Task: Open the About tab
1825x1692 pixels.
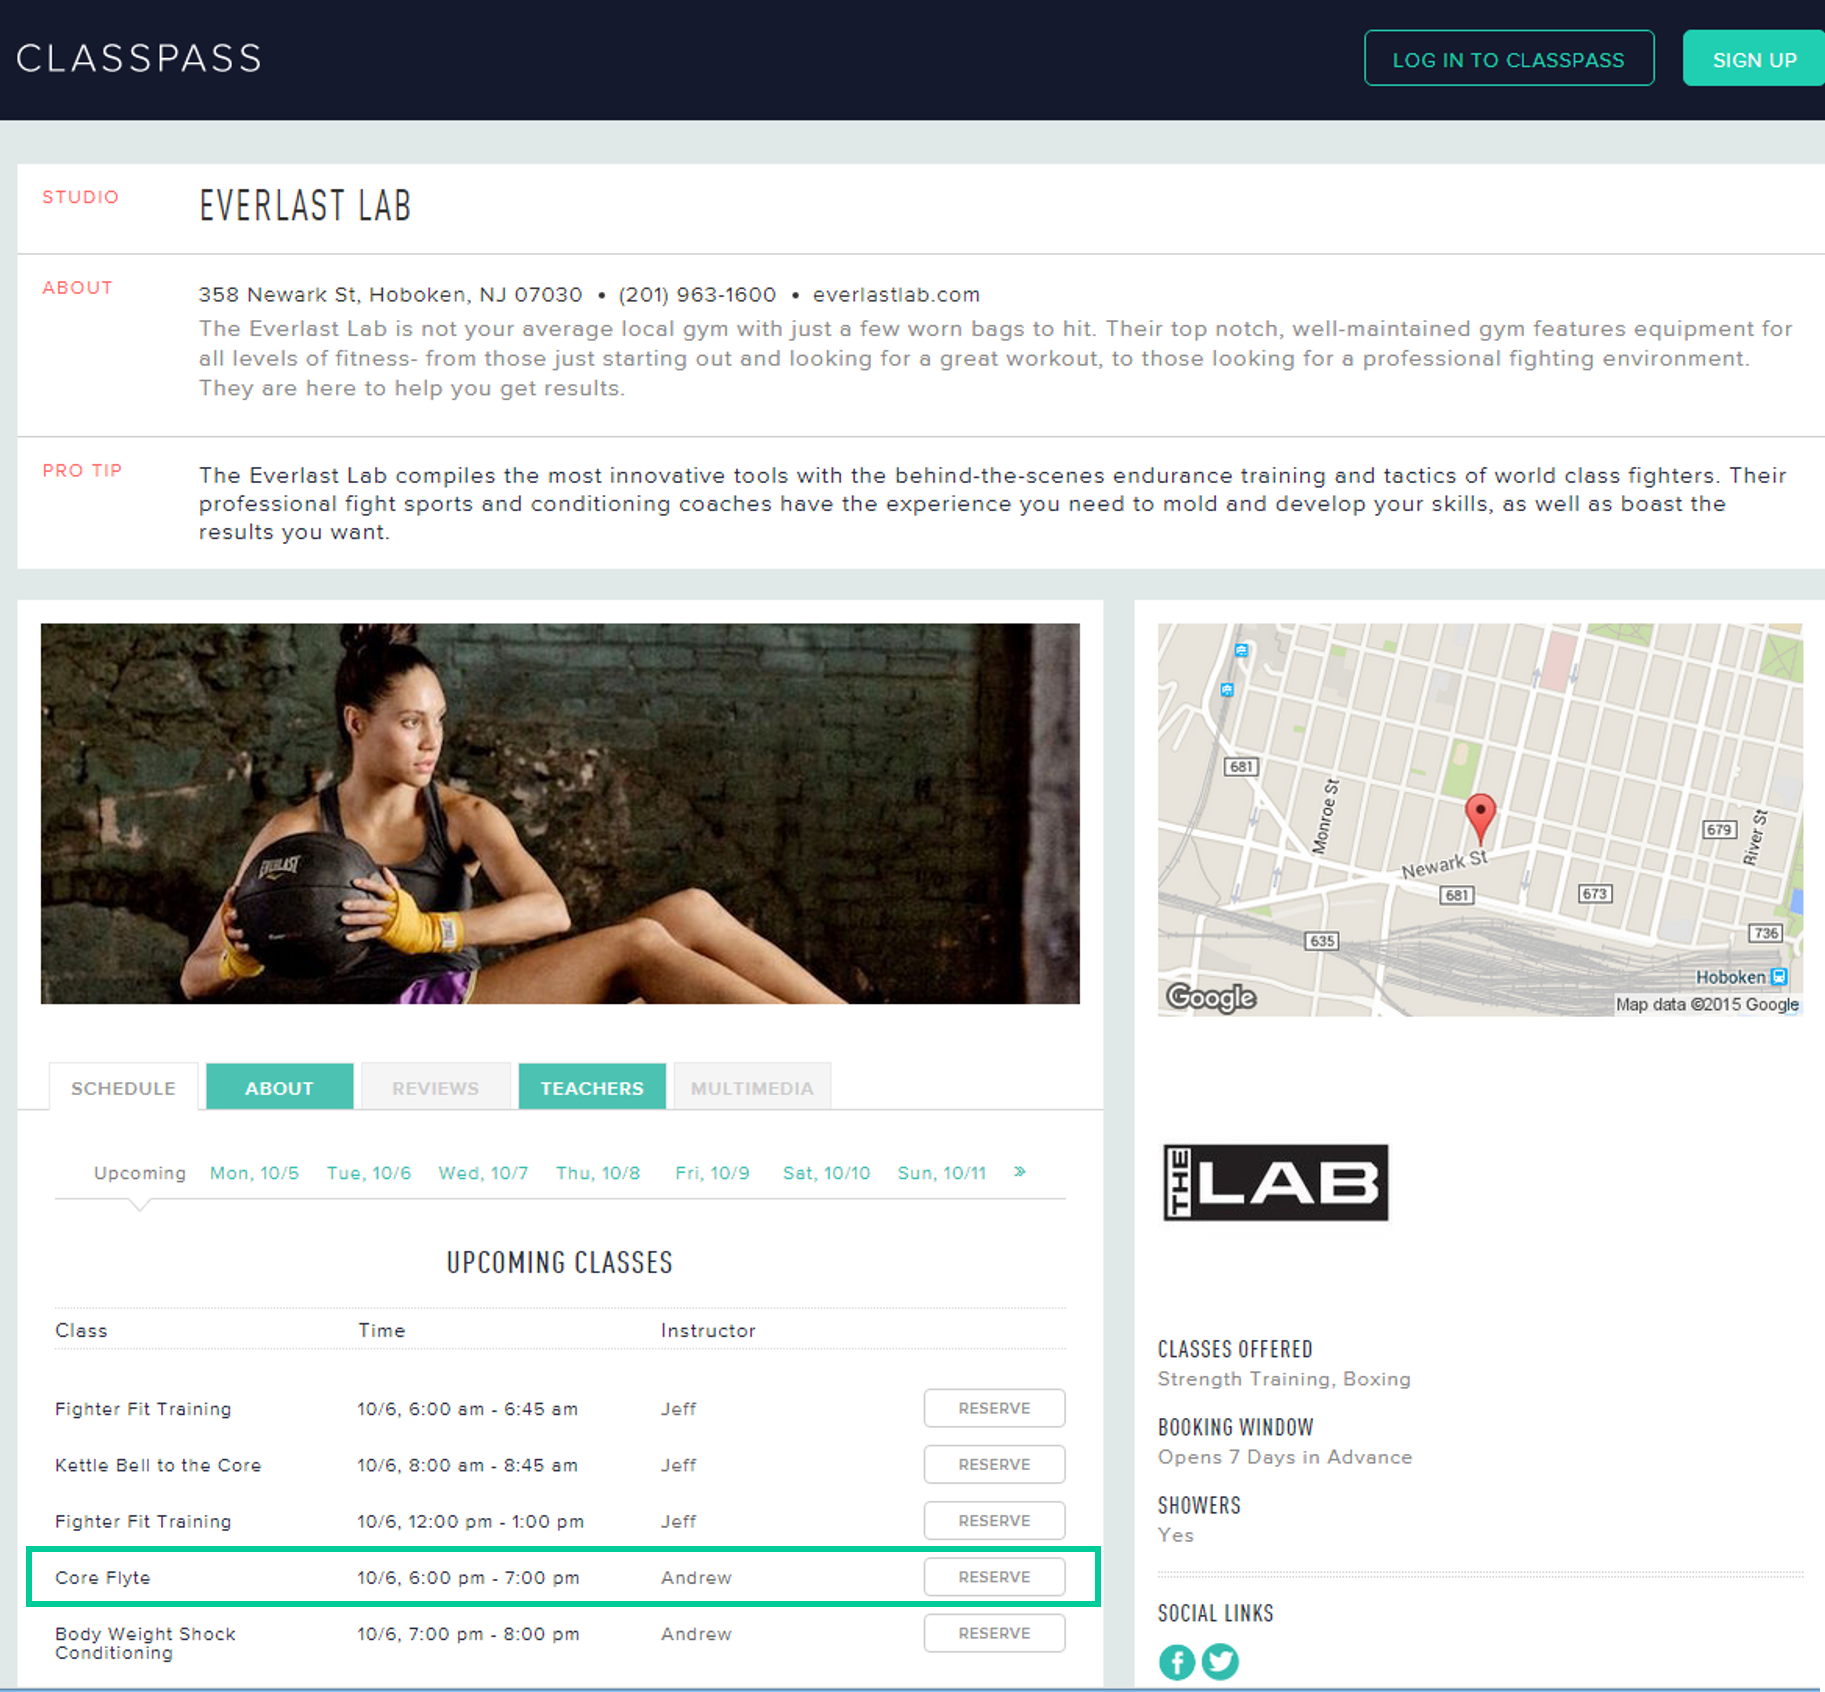Action: [279, 1087]
